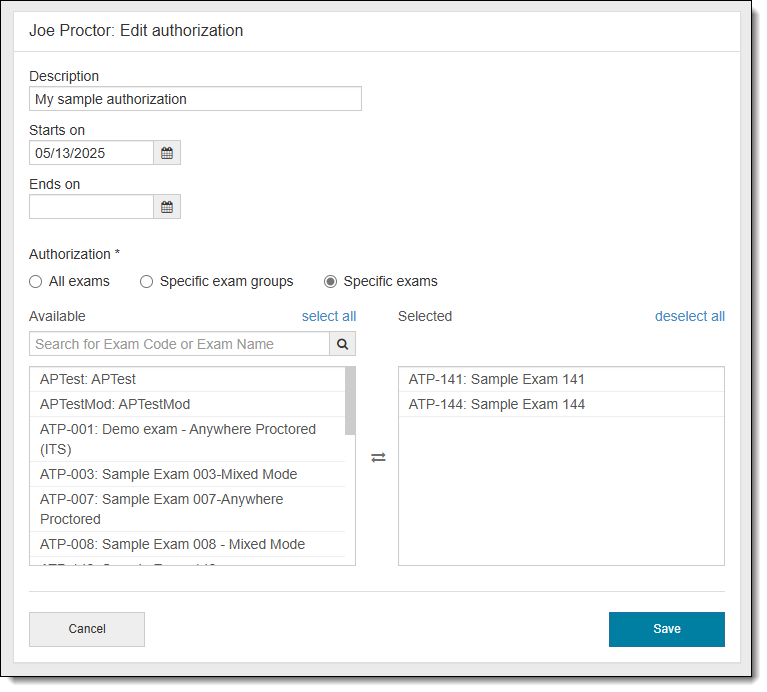Image resolution: width=767 pixels, height=692 pixels.
Task: Click the Description text field
Action: 195,99
